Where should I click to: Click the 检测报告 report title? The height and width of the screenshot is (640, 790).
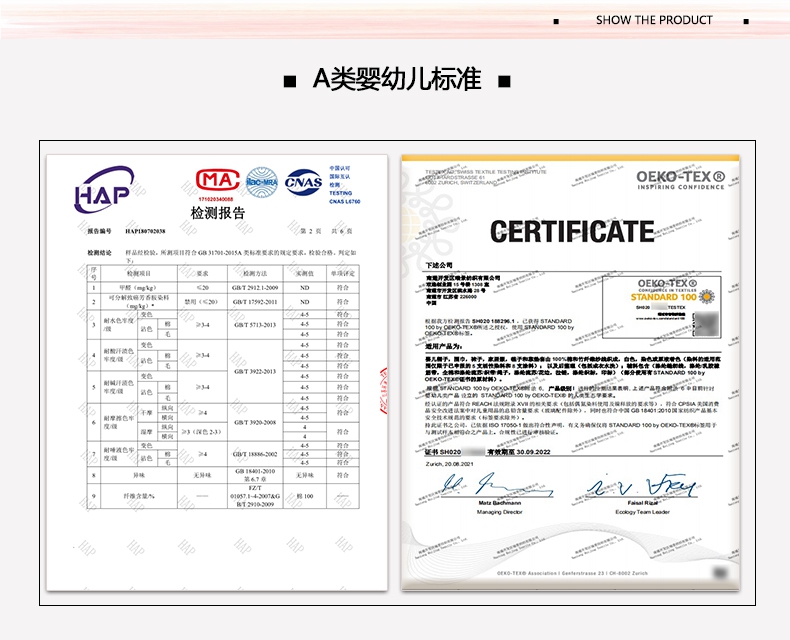(x=217, y=213)
